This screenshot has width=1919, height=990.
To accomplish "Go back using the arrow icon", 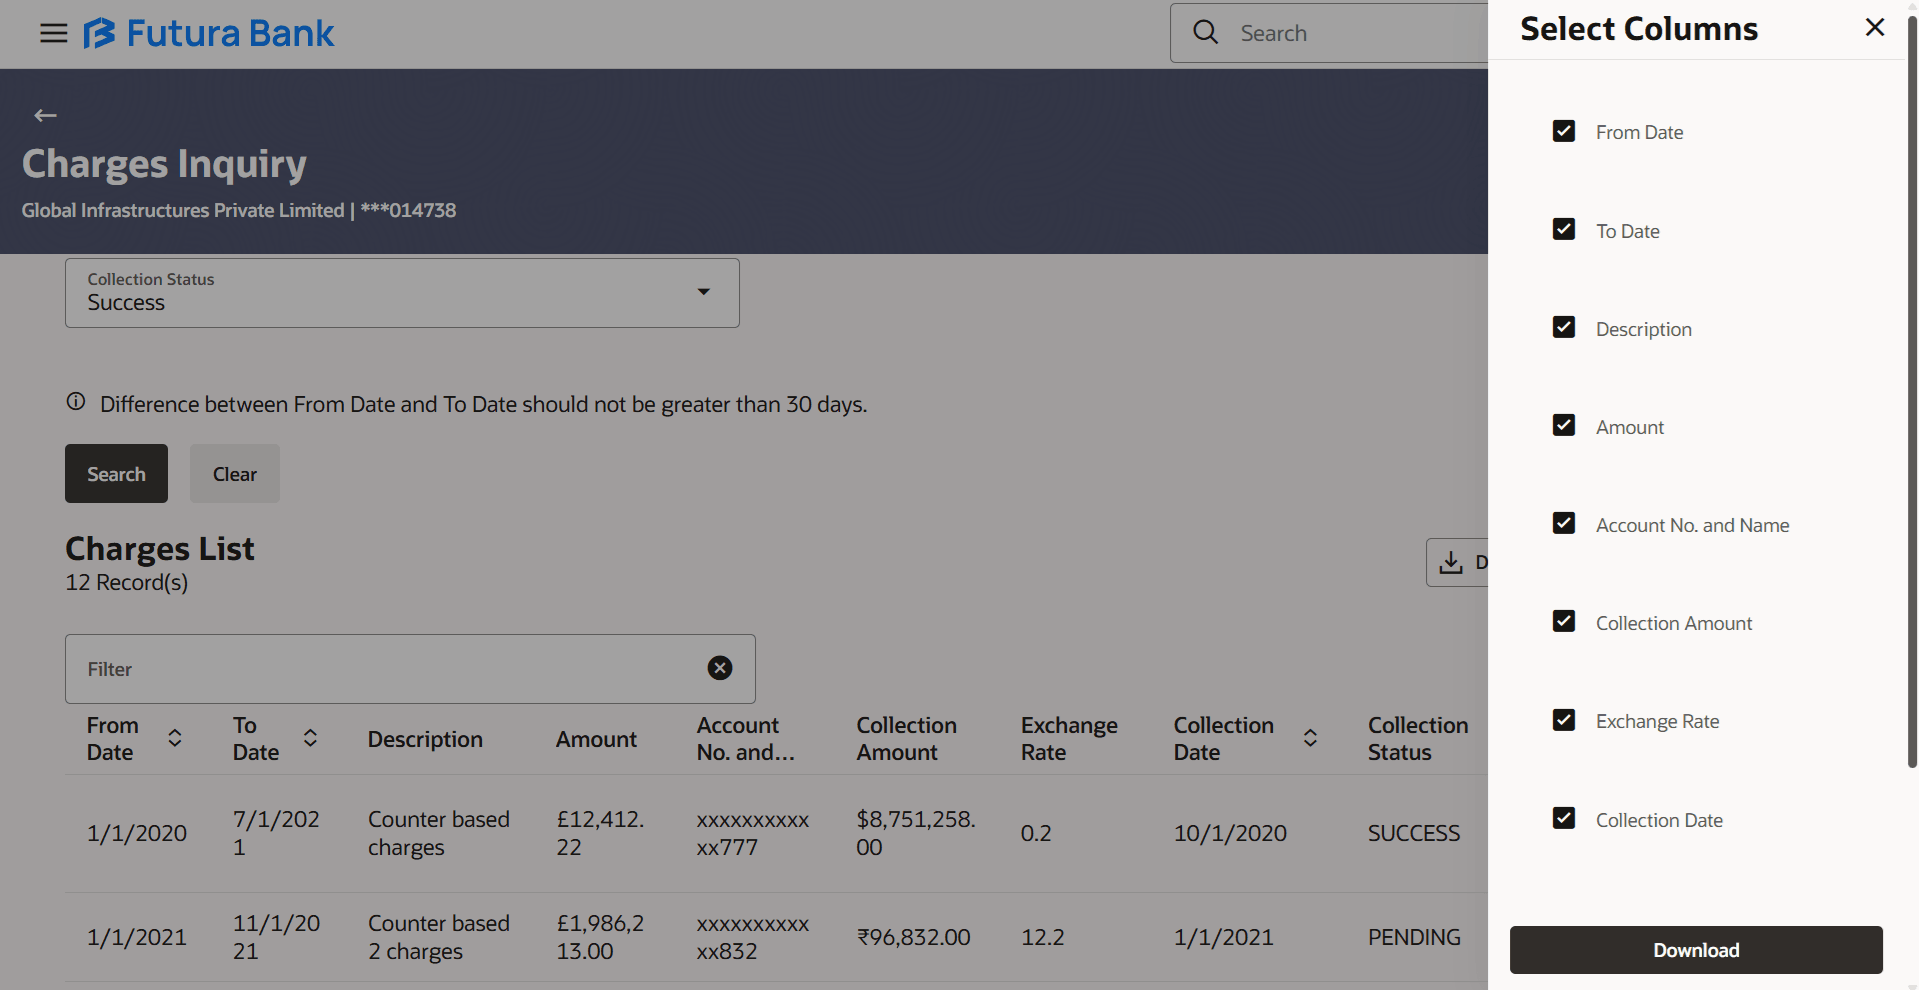I will point(45,115).
